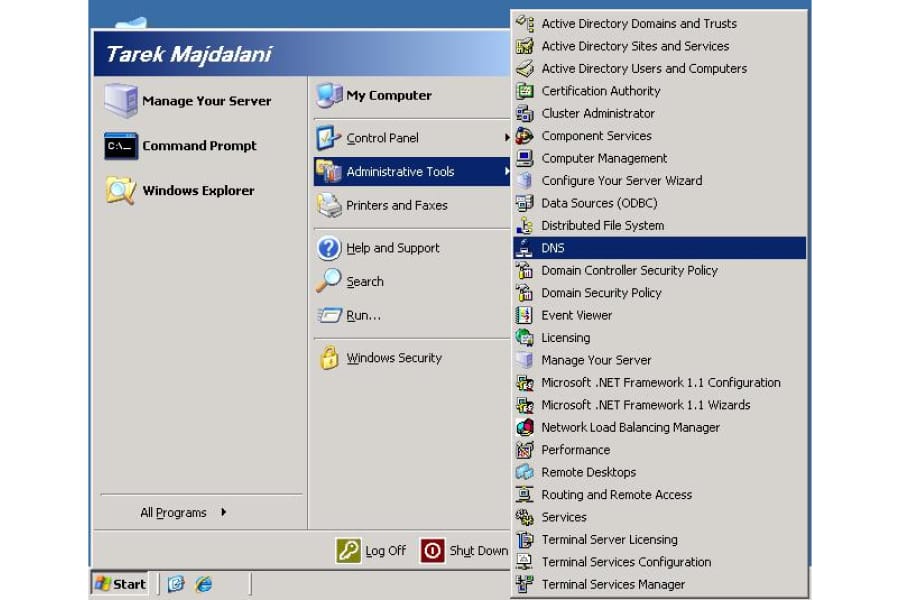Click the Log Off button

pyautogui.click(x=371, y=551)
